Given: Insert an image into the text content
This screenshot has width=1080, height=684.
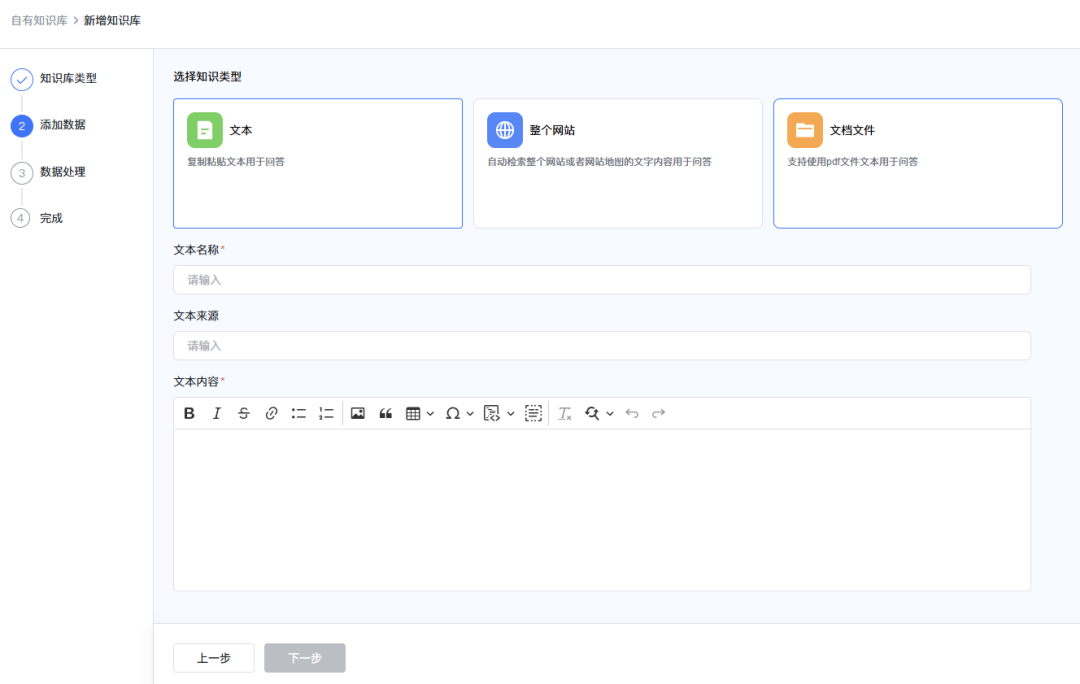Looking at the screenshot, I should tap(358, 413).
